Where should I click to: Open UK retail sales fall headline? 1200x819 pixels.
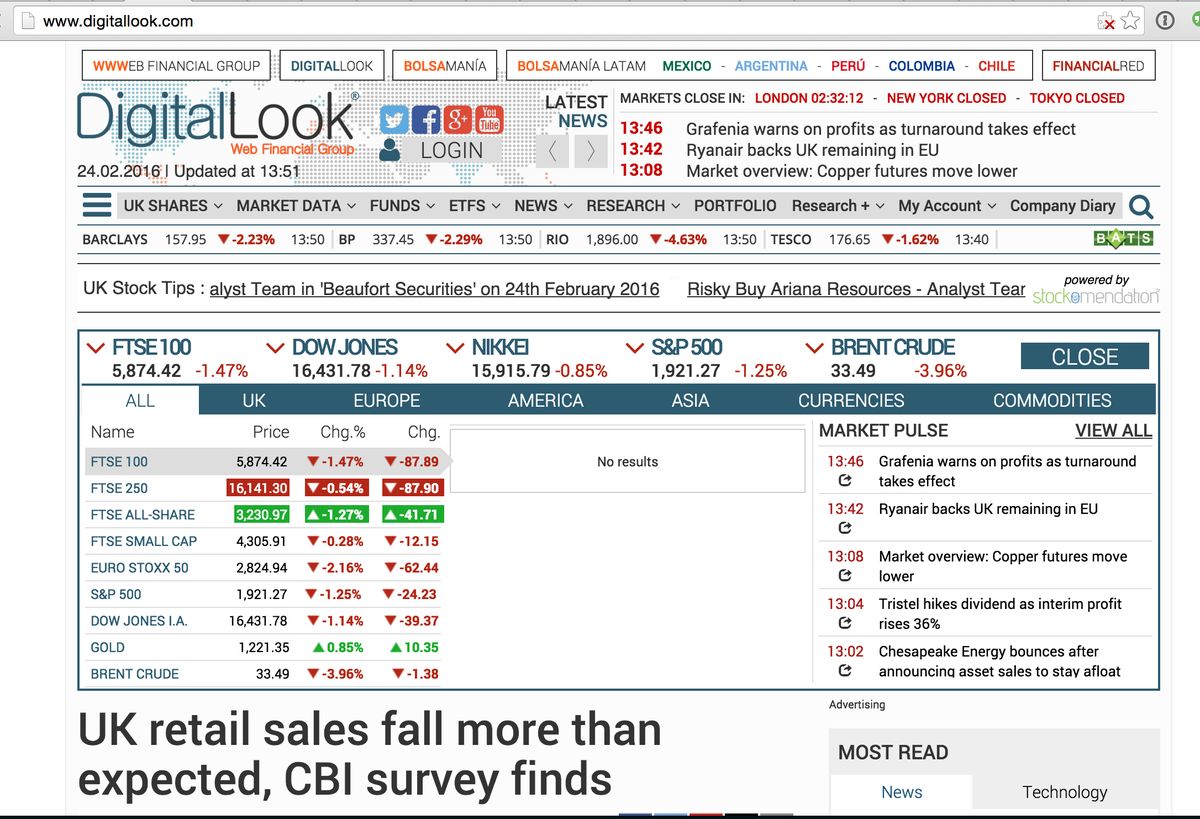tap(369, 753)
